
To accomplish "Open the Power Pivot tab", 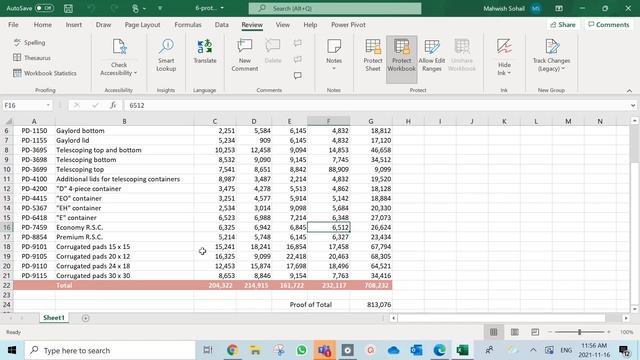I will pos(348,24).
